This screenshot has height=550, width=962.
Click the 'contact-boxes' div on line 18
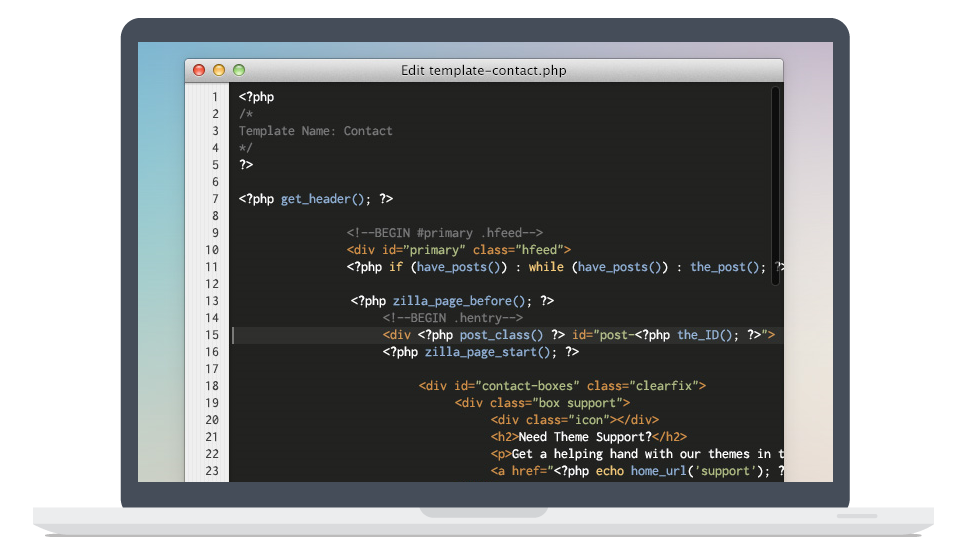[x=563, y=386]
